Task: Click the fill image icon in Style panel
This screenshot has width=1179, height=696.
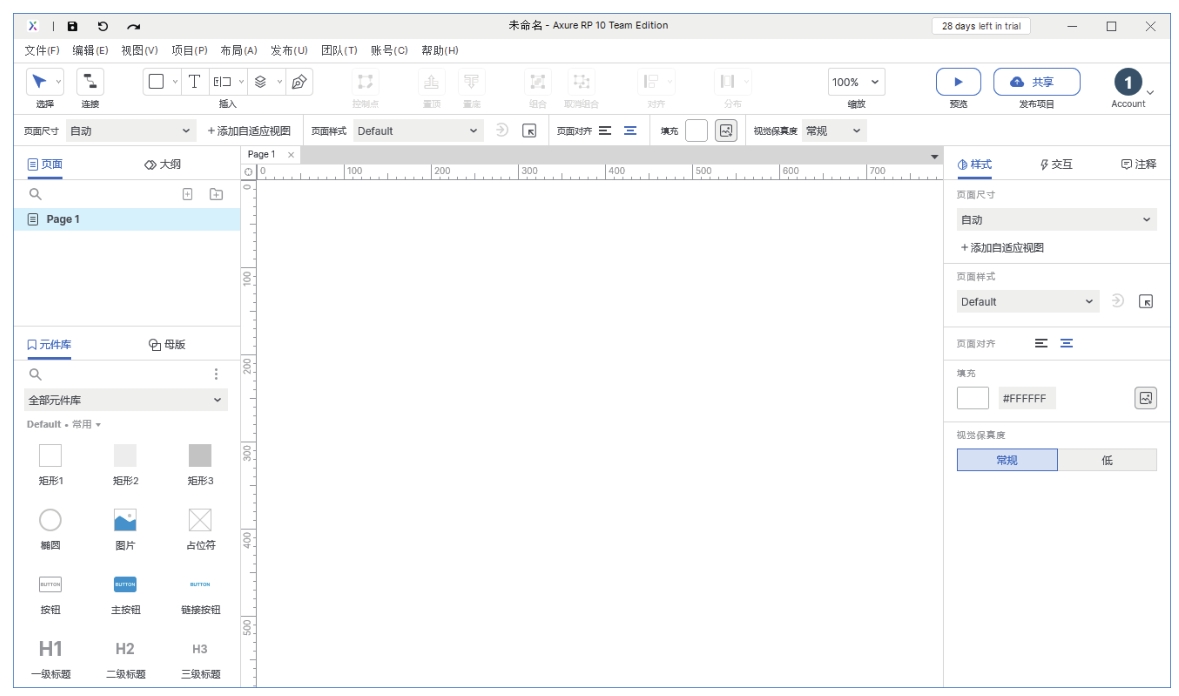Action: 1145,398
